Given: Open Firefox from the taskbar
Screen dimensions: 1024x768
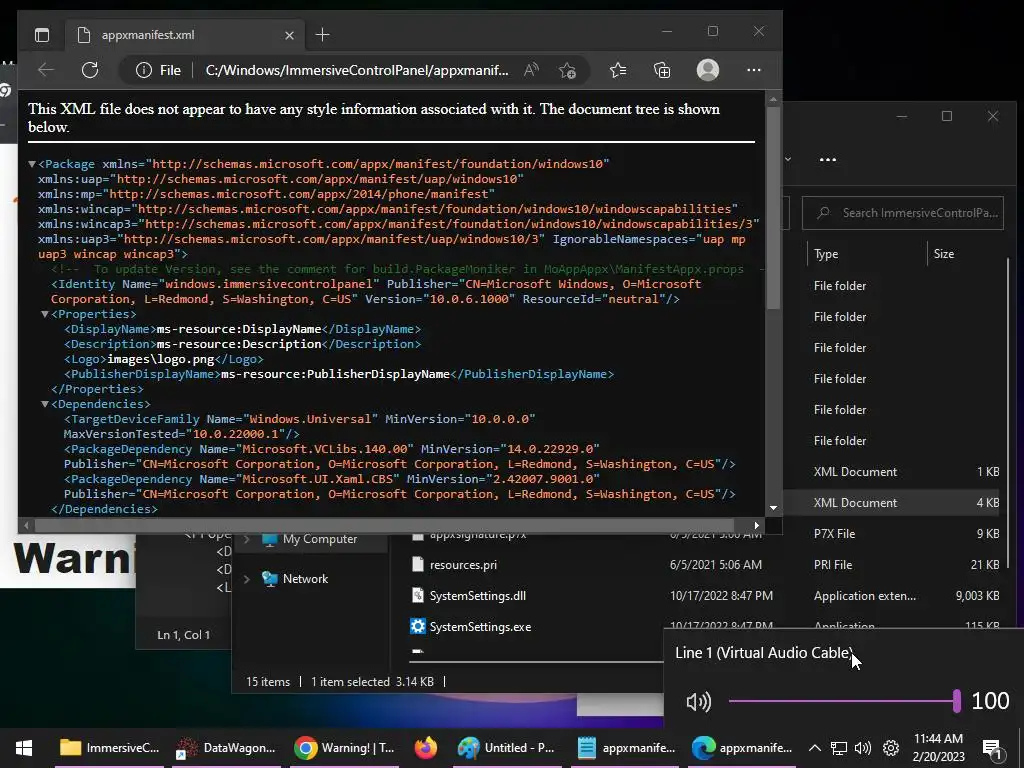Looking at the screenshot, I should [x=426, y=748].
